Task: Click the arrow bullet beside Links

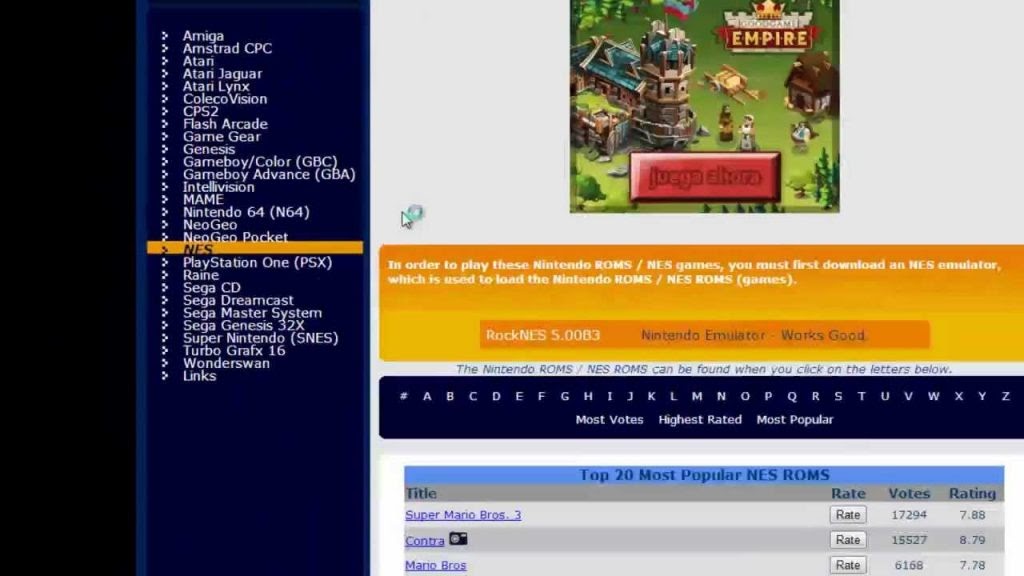Action: pos(165,376)
